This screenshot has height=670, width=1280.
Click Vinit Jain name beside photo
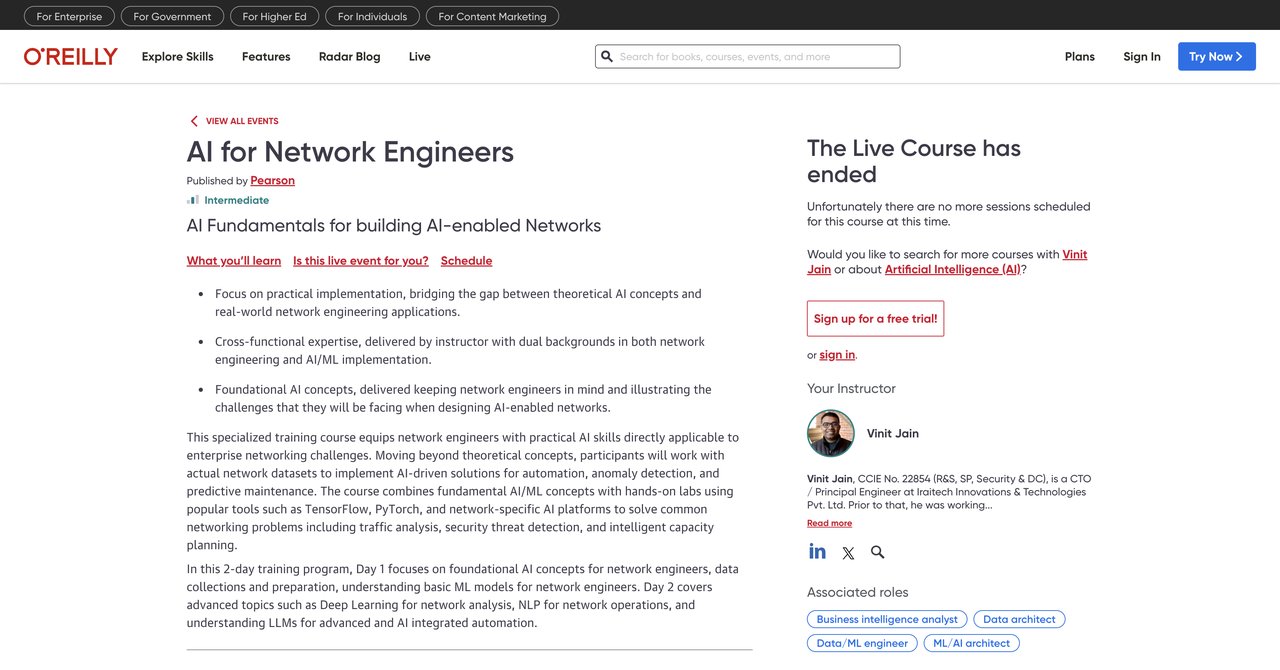point(893,433)
